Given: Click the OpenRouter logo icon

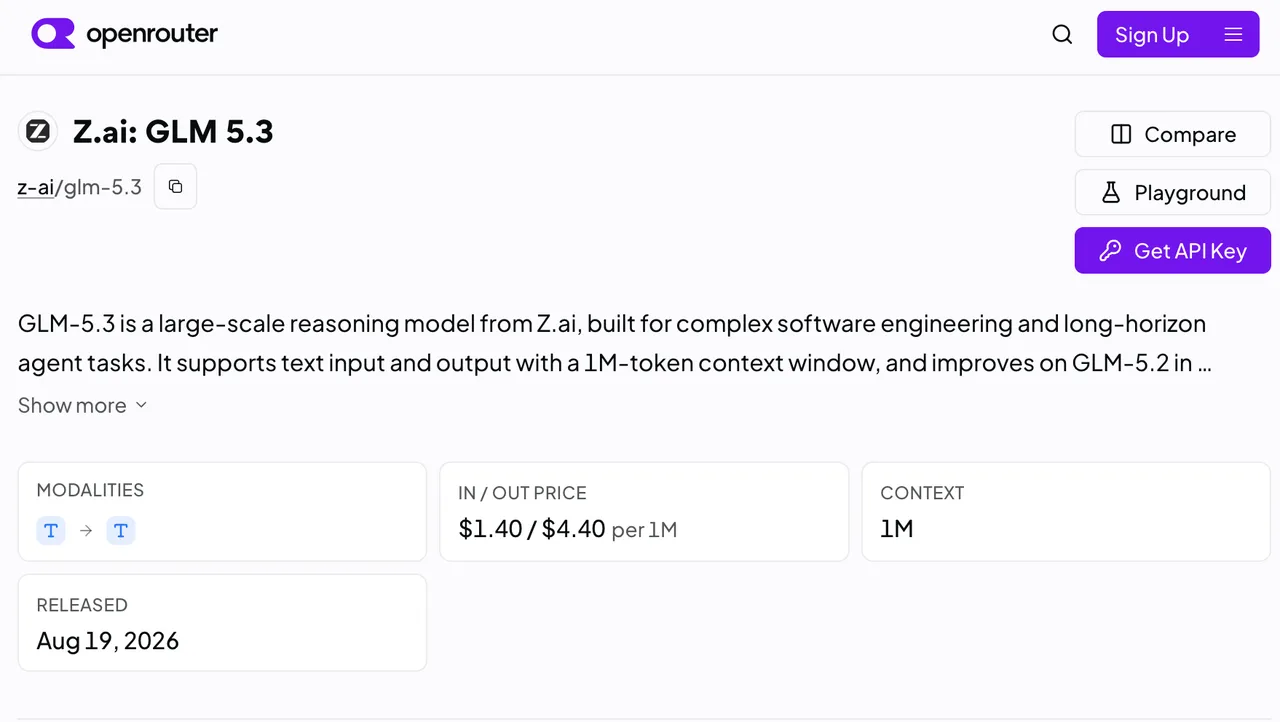Looking at the screenshot, I should 53,34.
